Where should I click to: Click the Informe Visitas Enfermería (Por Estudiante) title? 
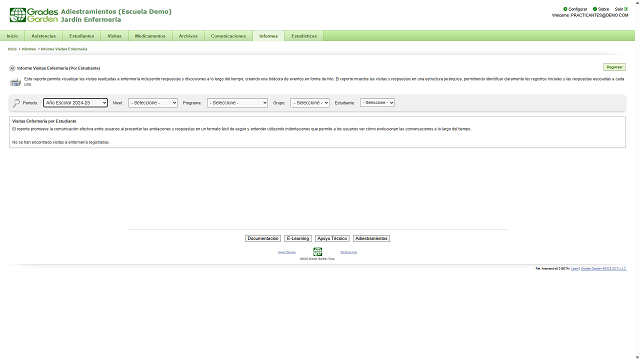pos(58,68)
